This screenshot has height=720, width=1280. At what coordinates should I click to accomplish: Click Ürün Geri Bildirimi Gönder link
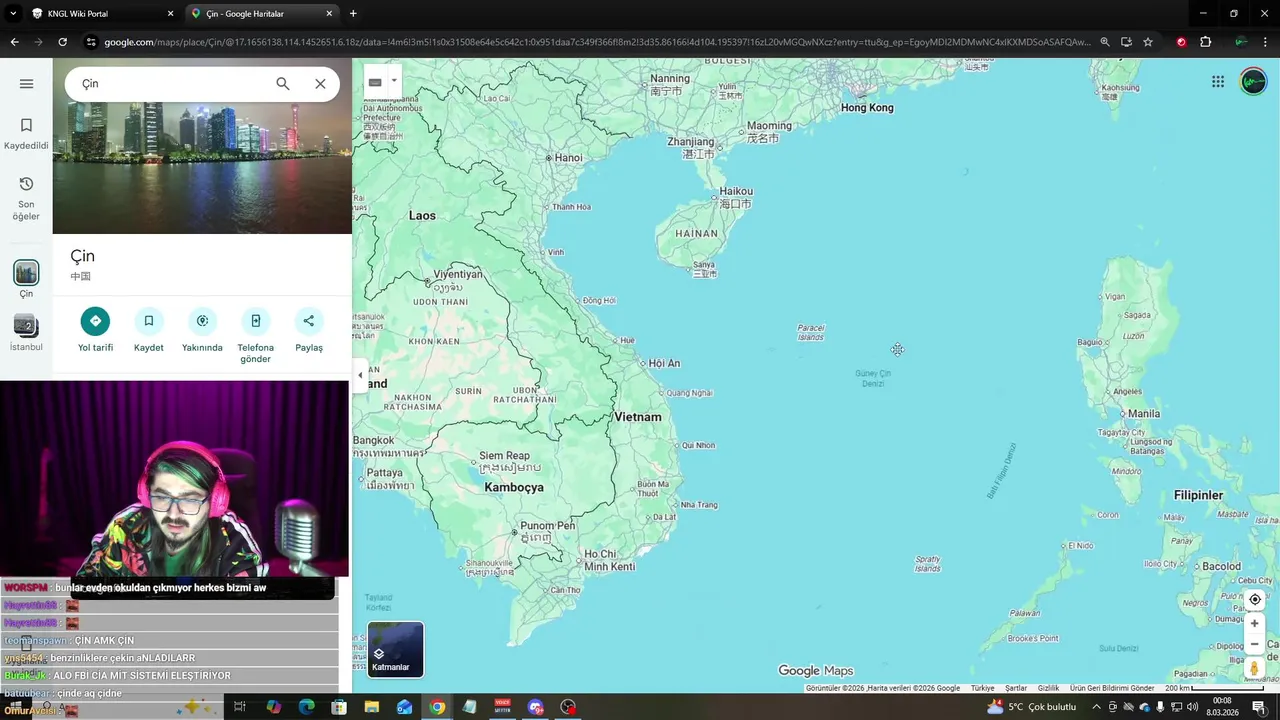tap(1112, 688)
